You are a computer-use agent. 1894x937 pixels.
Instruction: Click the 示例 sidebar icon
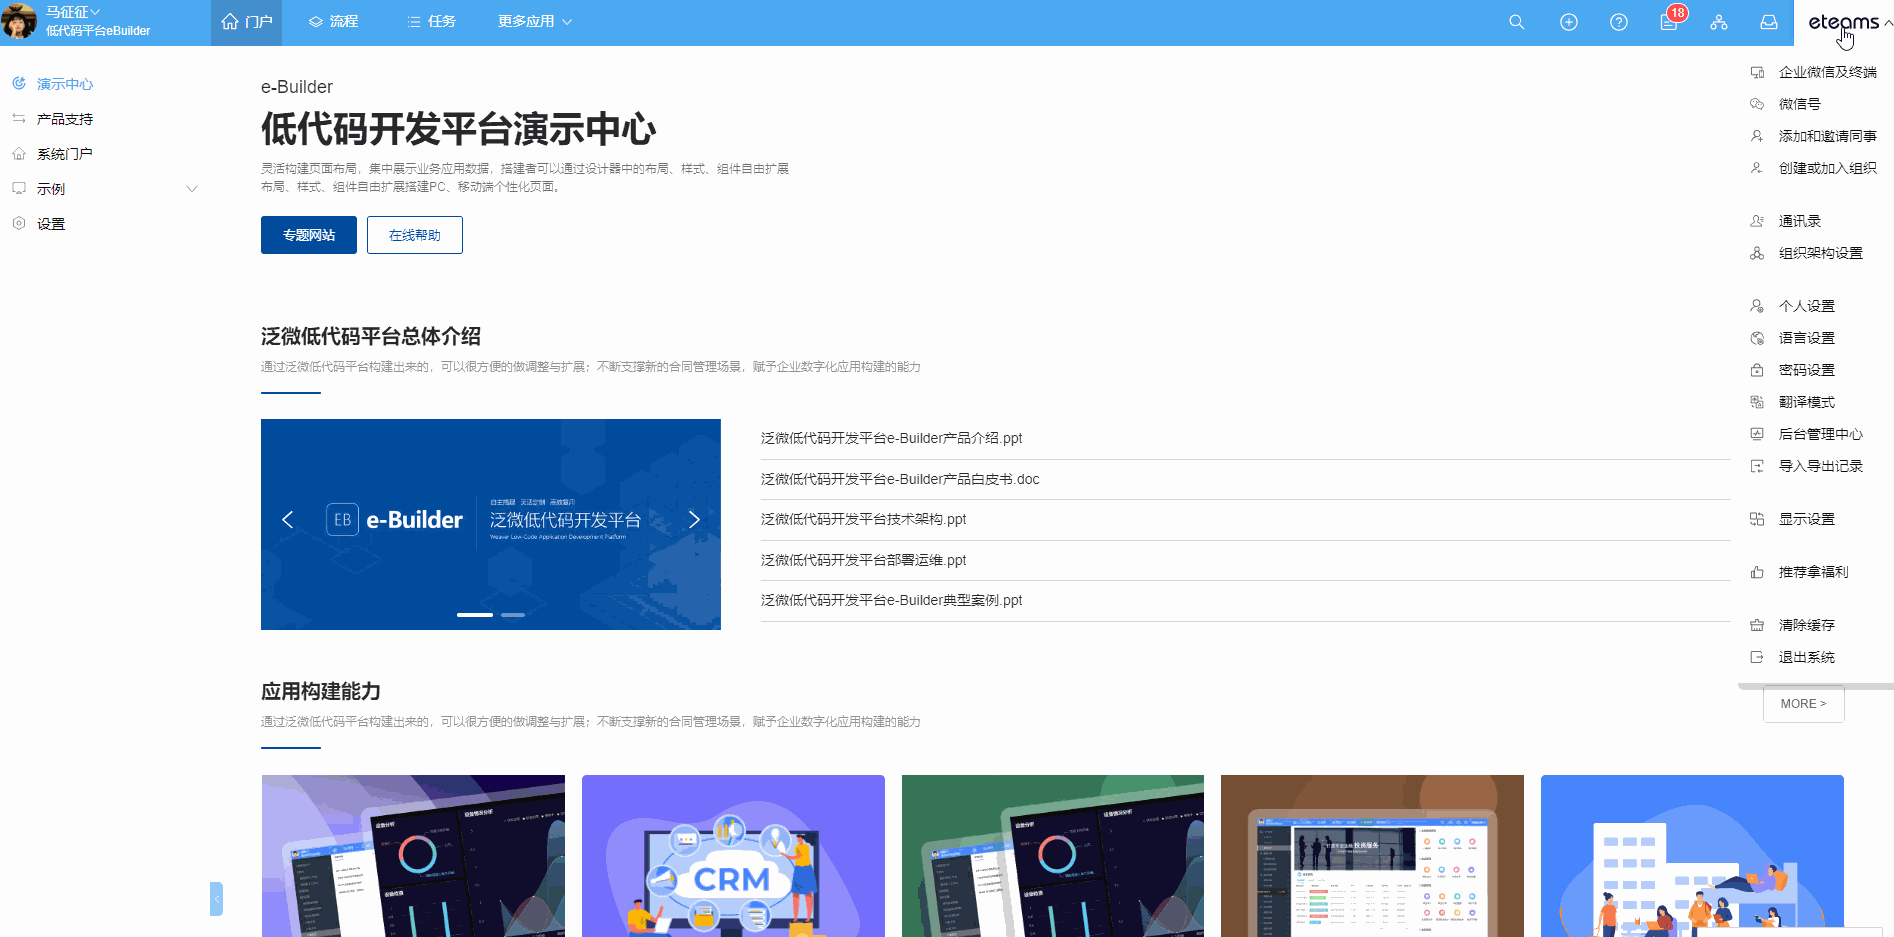[x=19, y=188]
